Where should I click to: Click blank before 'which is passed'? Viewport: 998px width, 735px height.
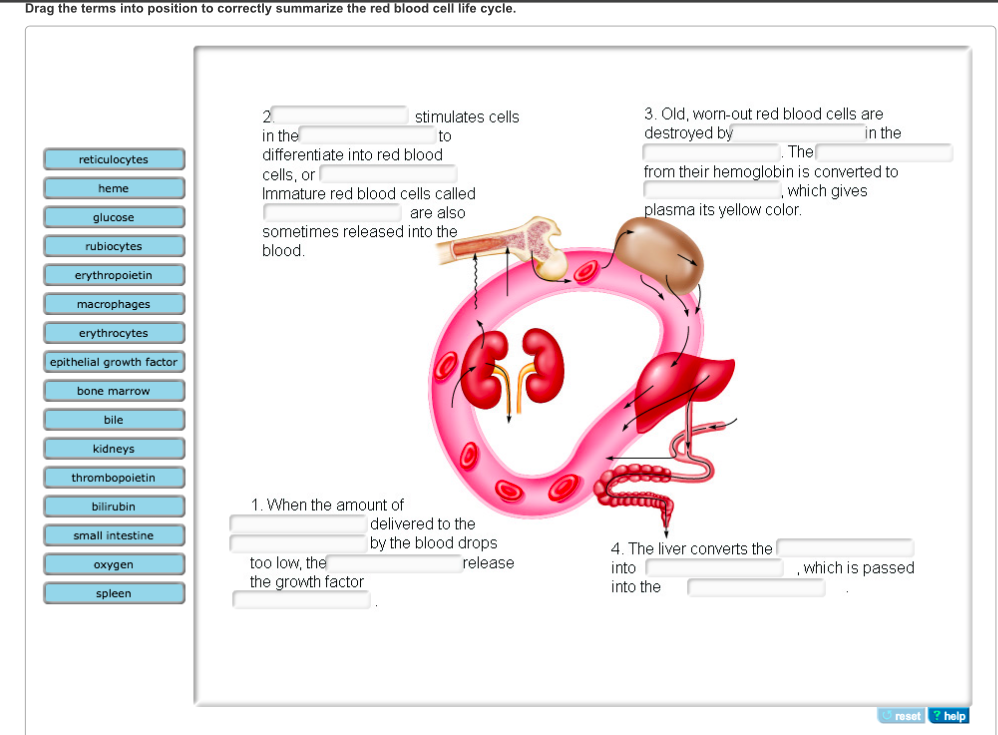715,568
